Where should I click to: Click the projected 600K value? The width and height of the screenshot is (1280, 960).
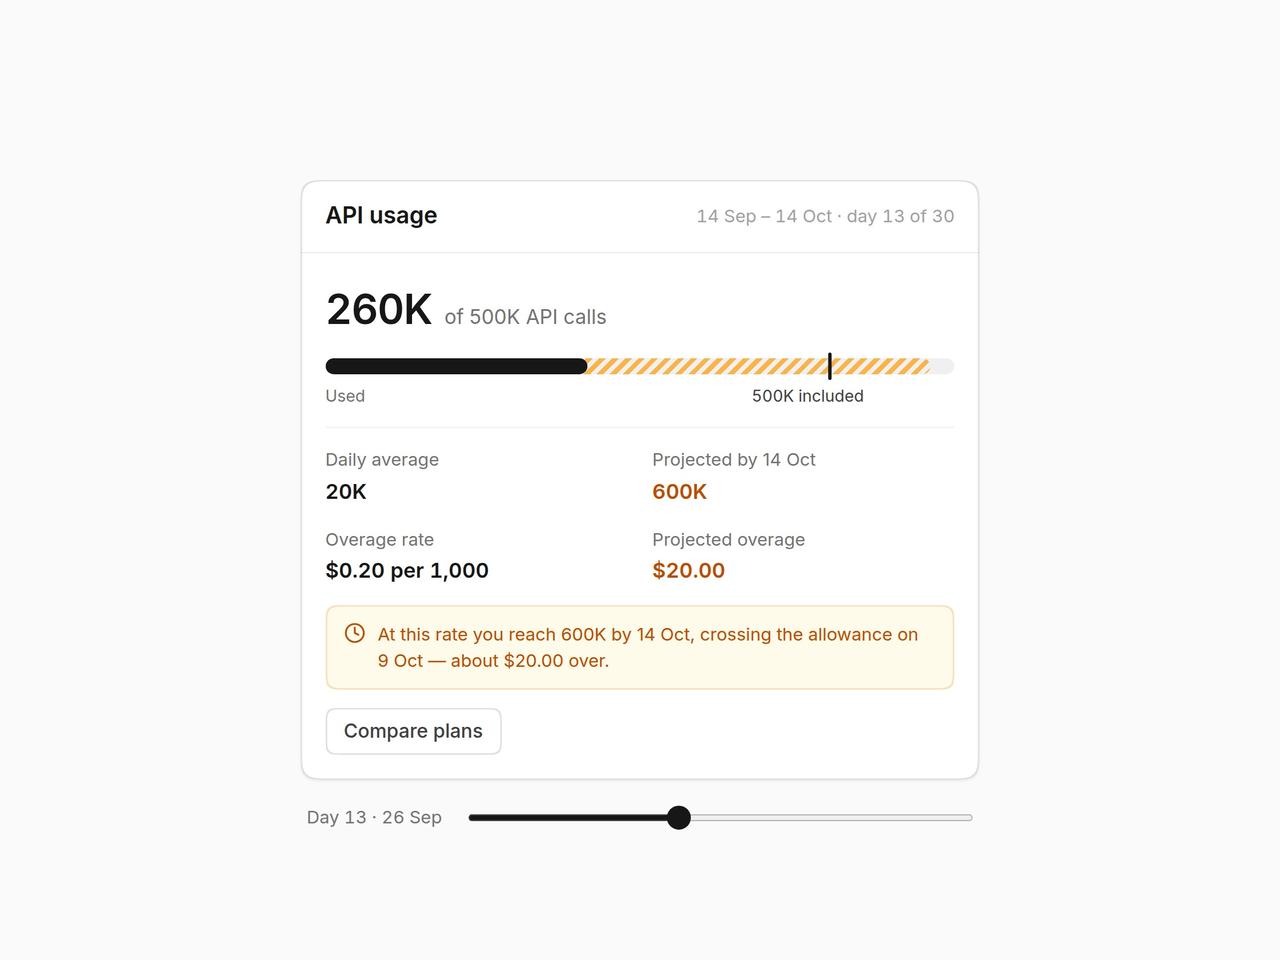click(680, 491)
